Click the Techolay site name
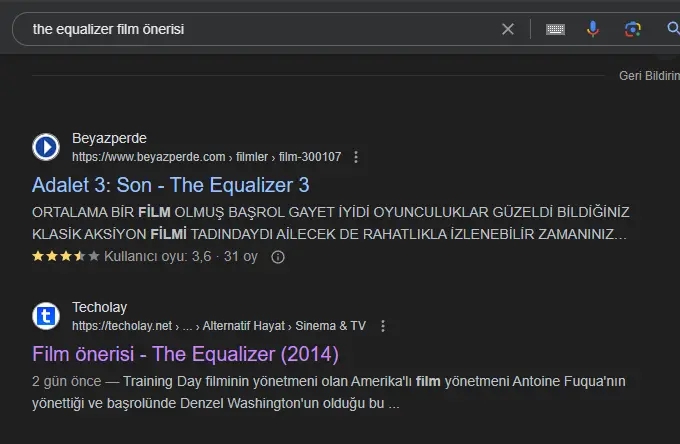The height and width of the screenshot is (444, 680). click(99, 307)
